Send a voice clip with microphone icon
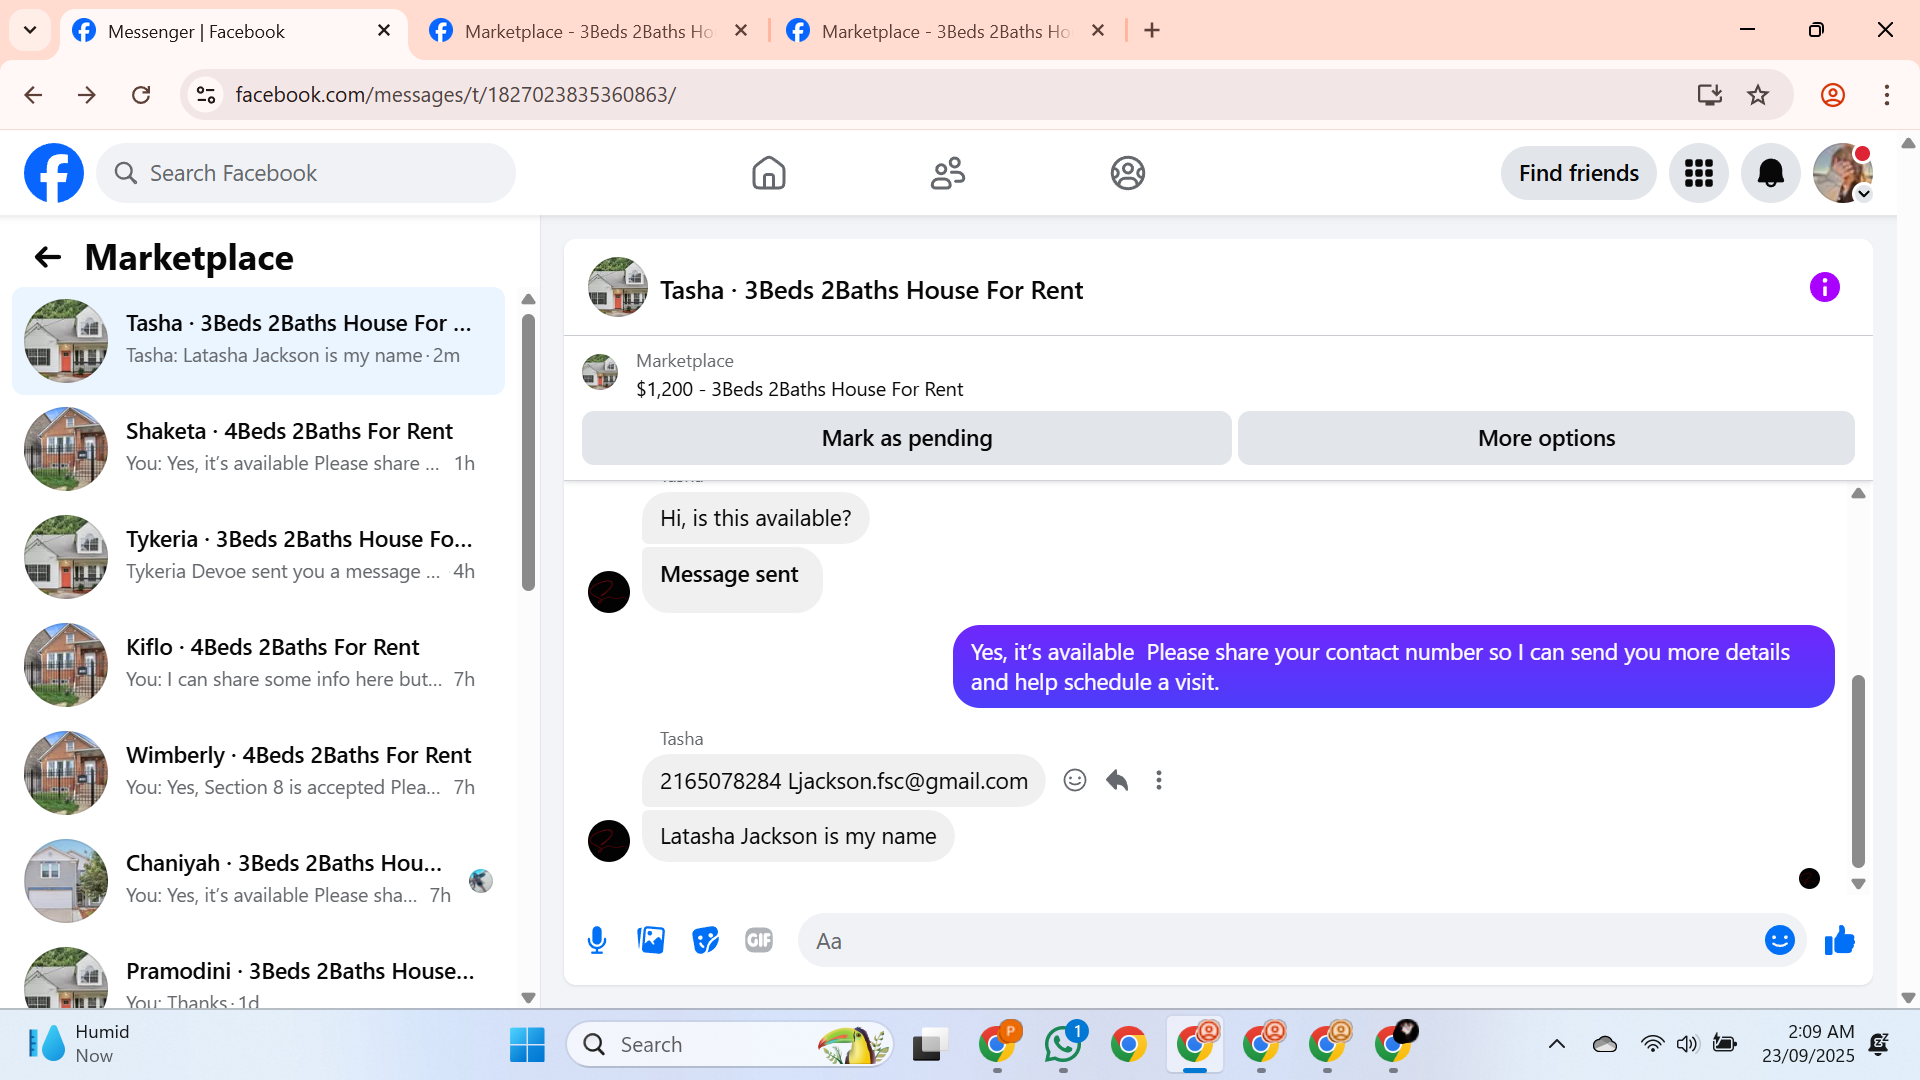Image resolution: width=1920 pixels, height=1080 pixels. tap(597, 940)
